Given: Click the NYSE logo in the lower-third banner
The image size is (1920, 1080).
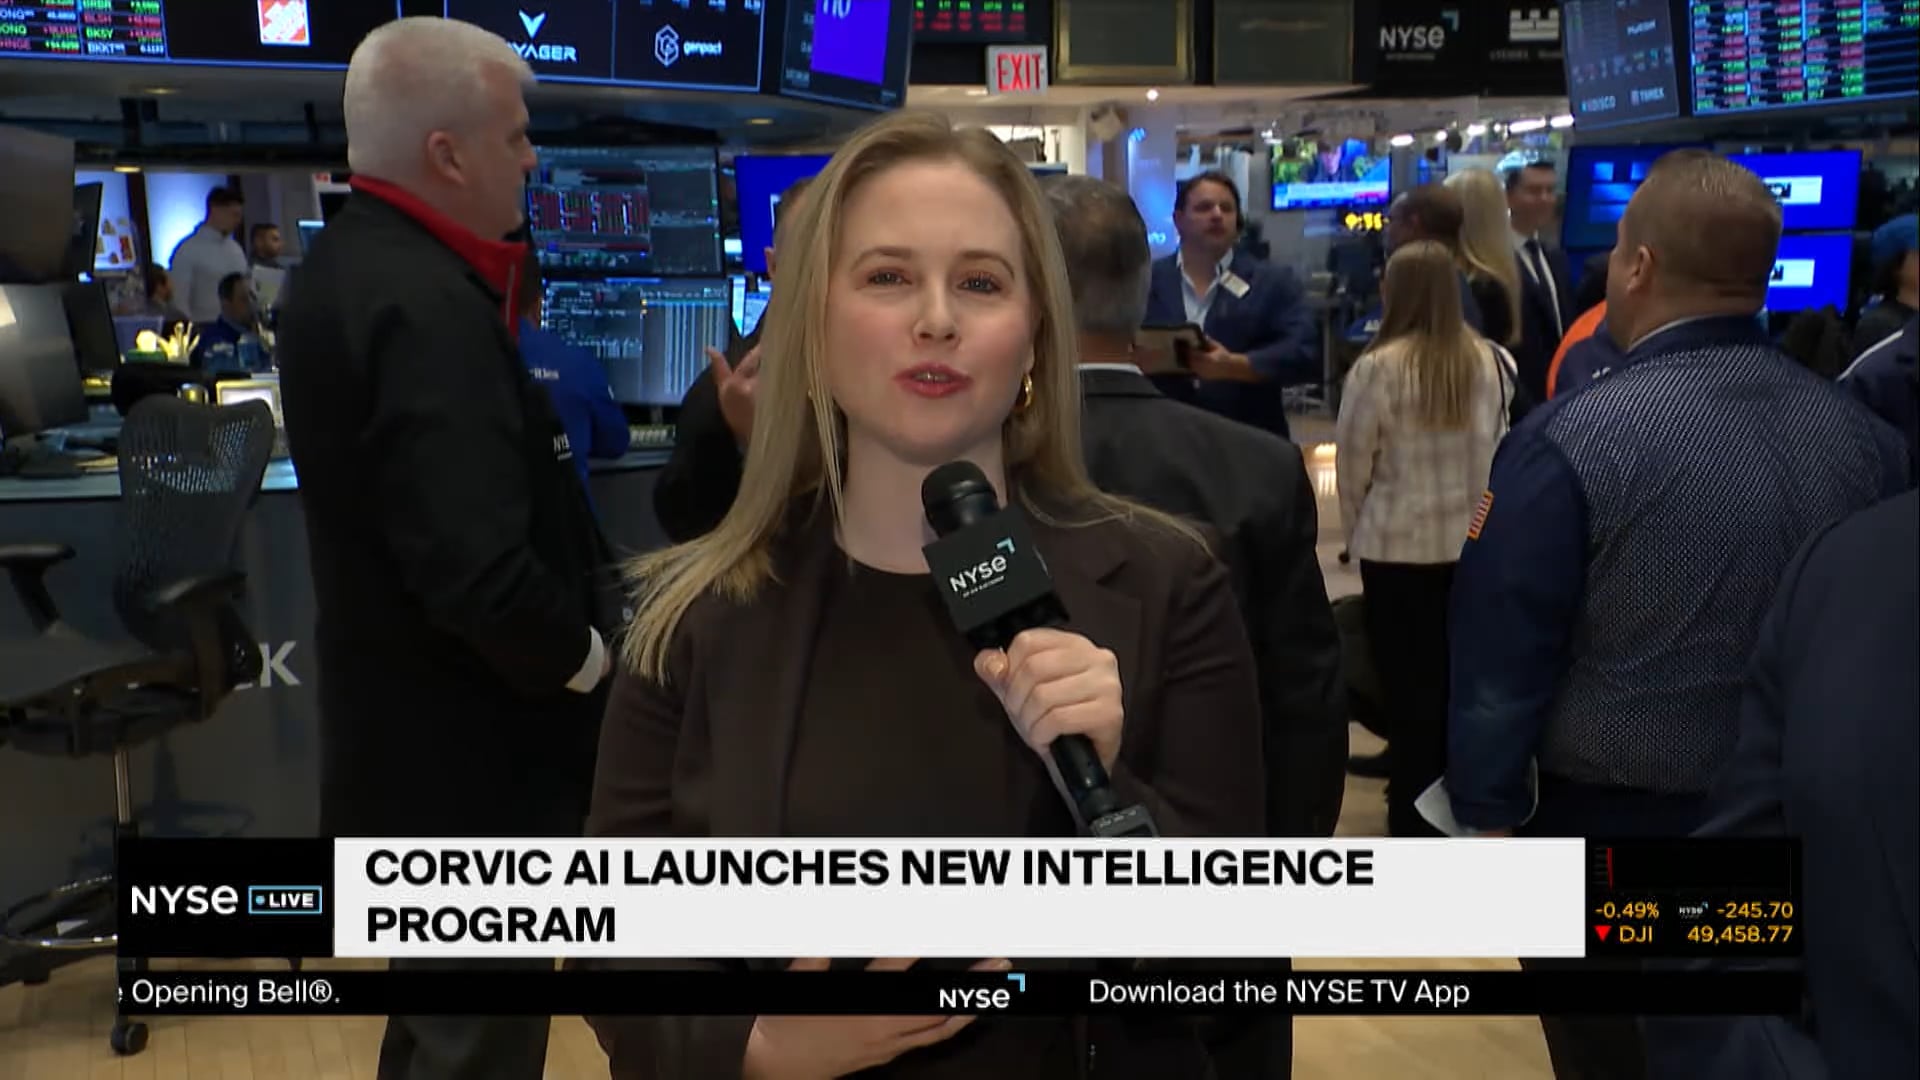Looking at the screenshot, I should pos(184,899).
